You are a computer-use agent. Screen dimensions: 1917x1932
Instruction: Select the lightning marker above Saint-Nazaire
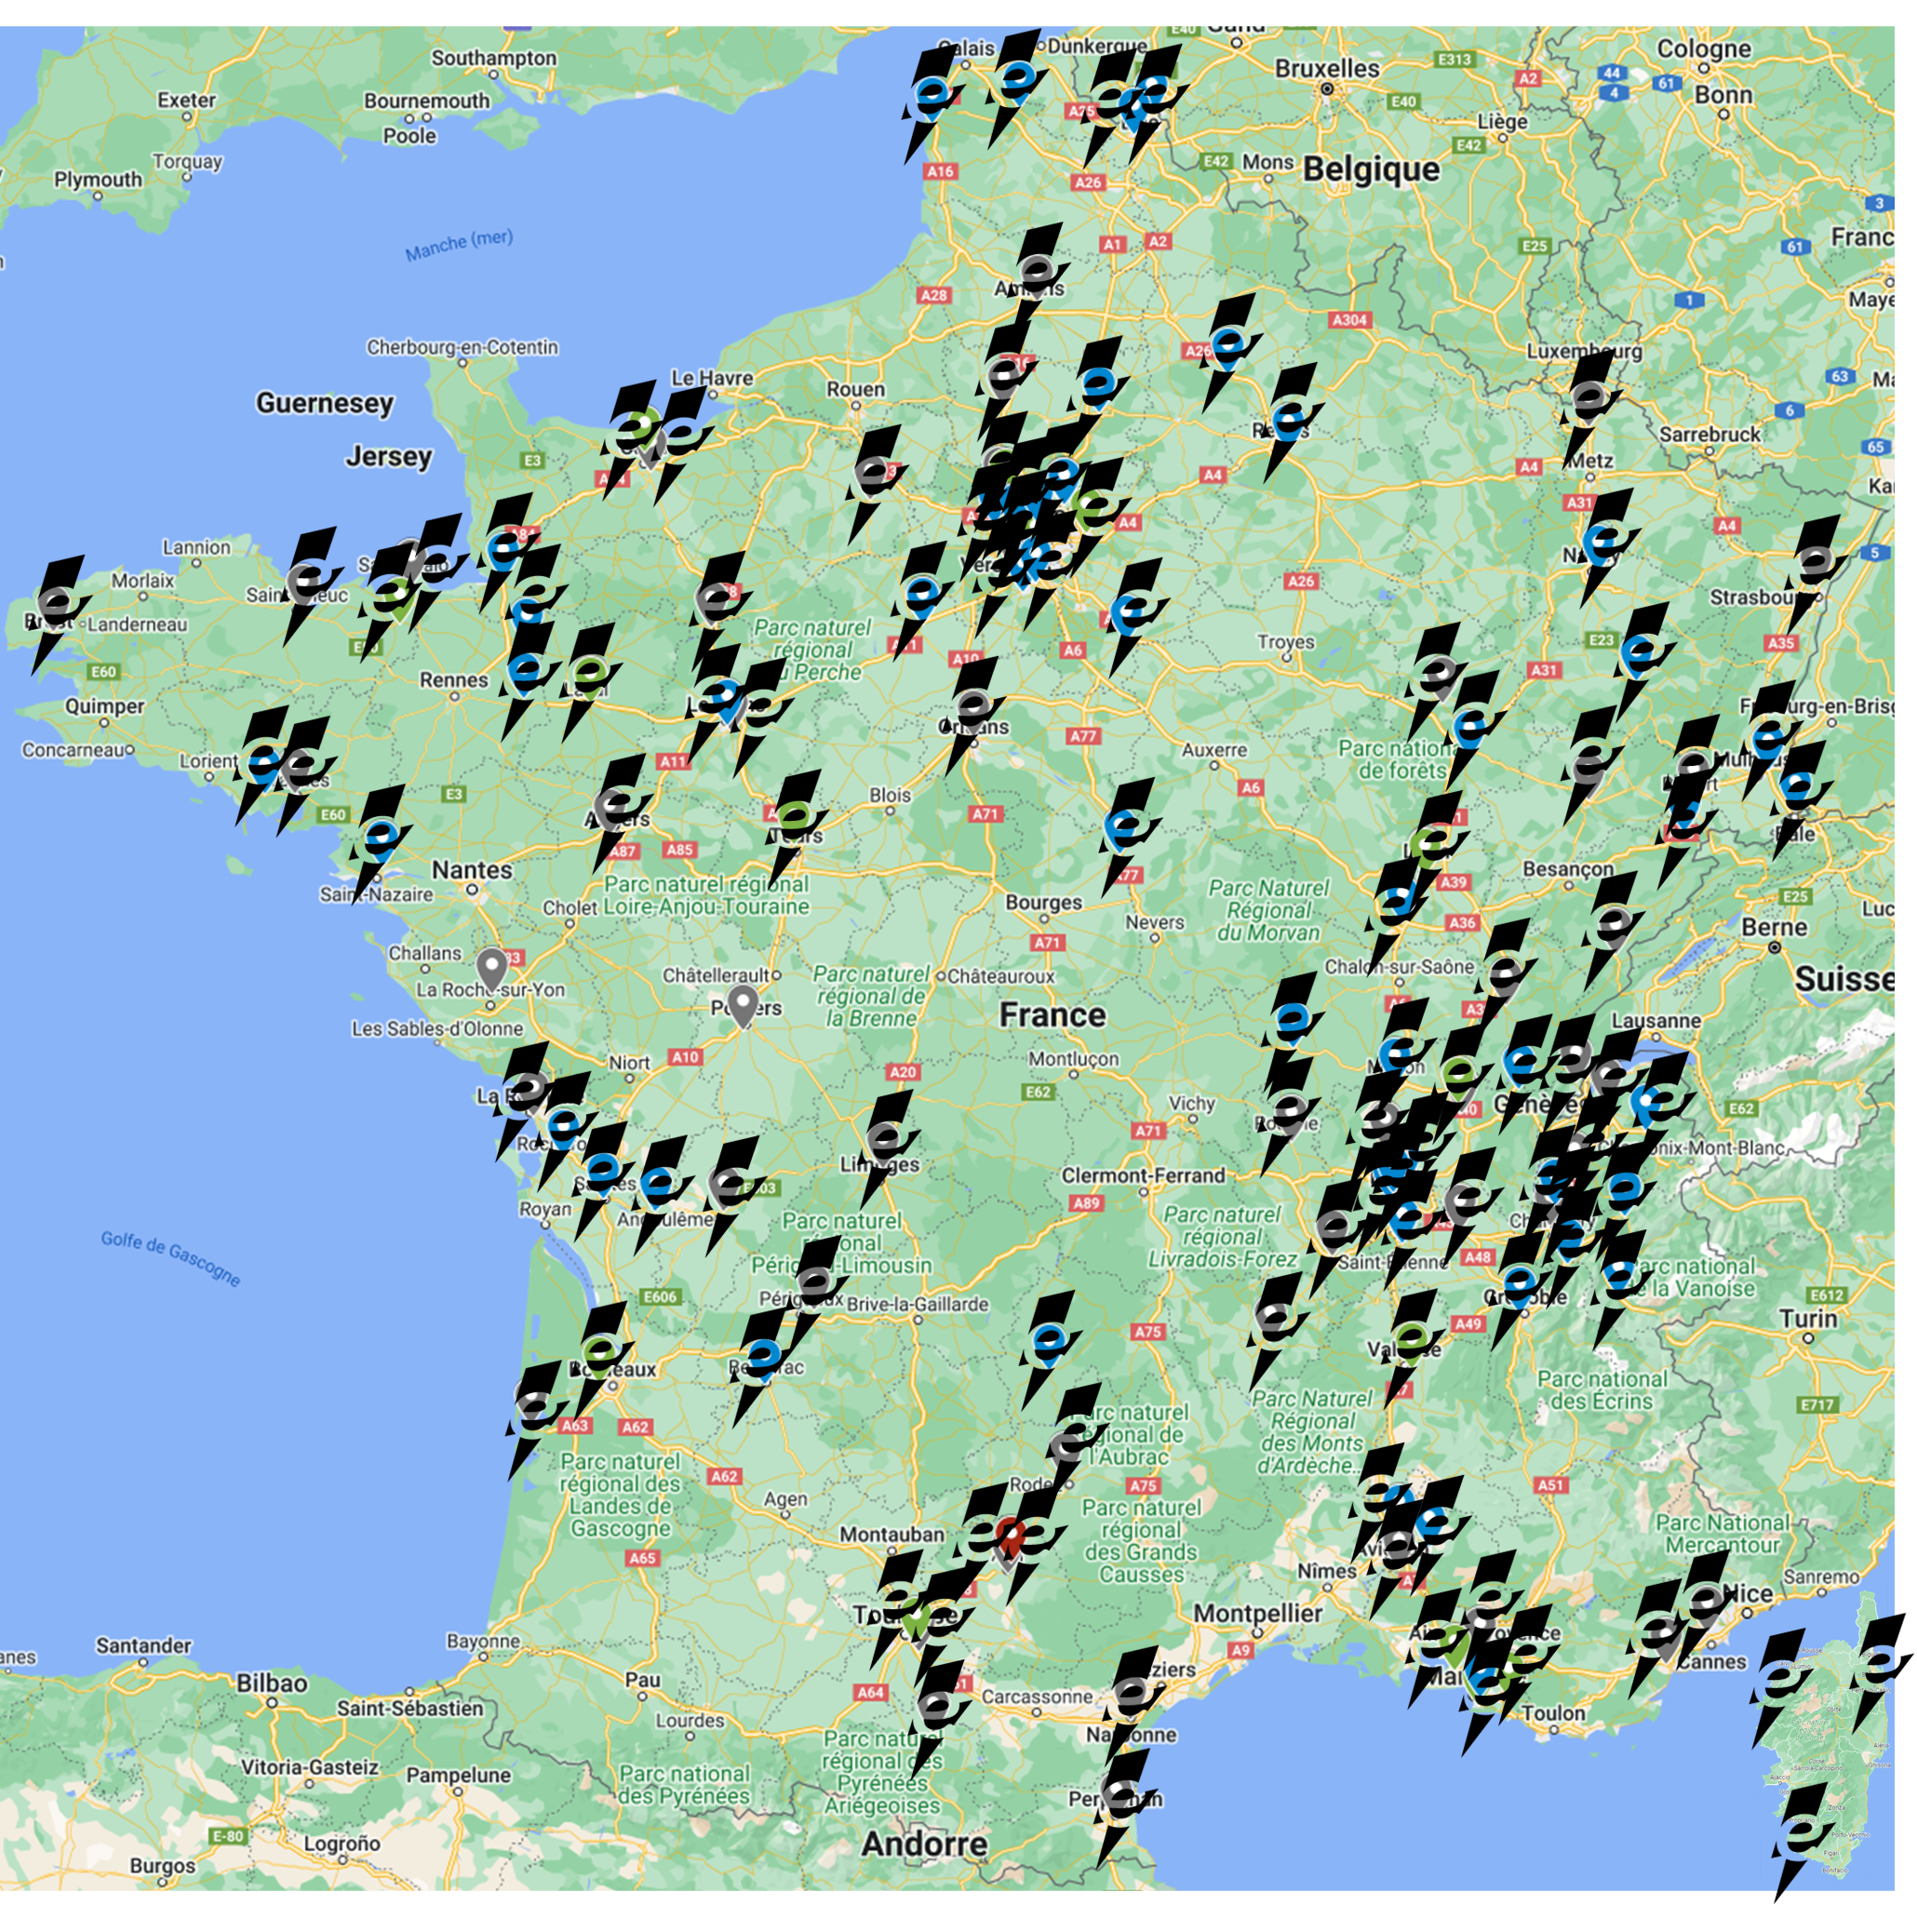point(381,844)
